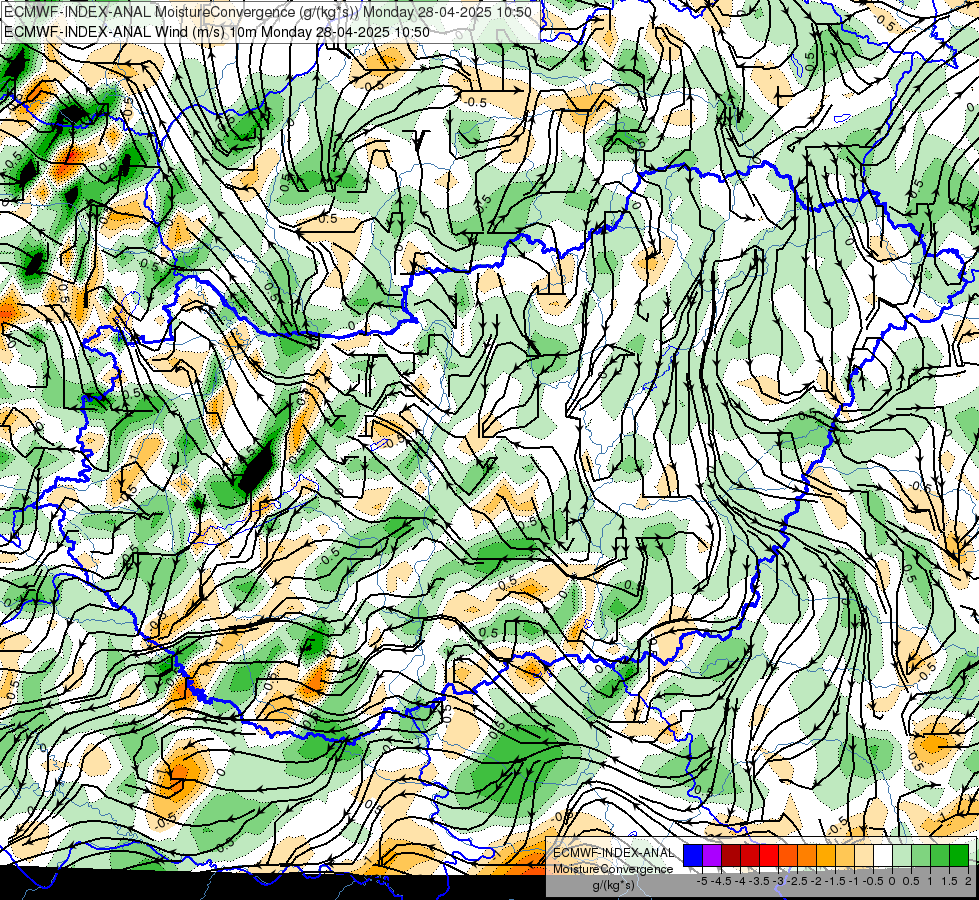Click the legend tick label -3
Image resolution: width=979 pixels, height=900 pixels.
click(x=778, y=881)
